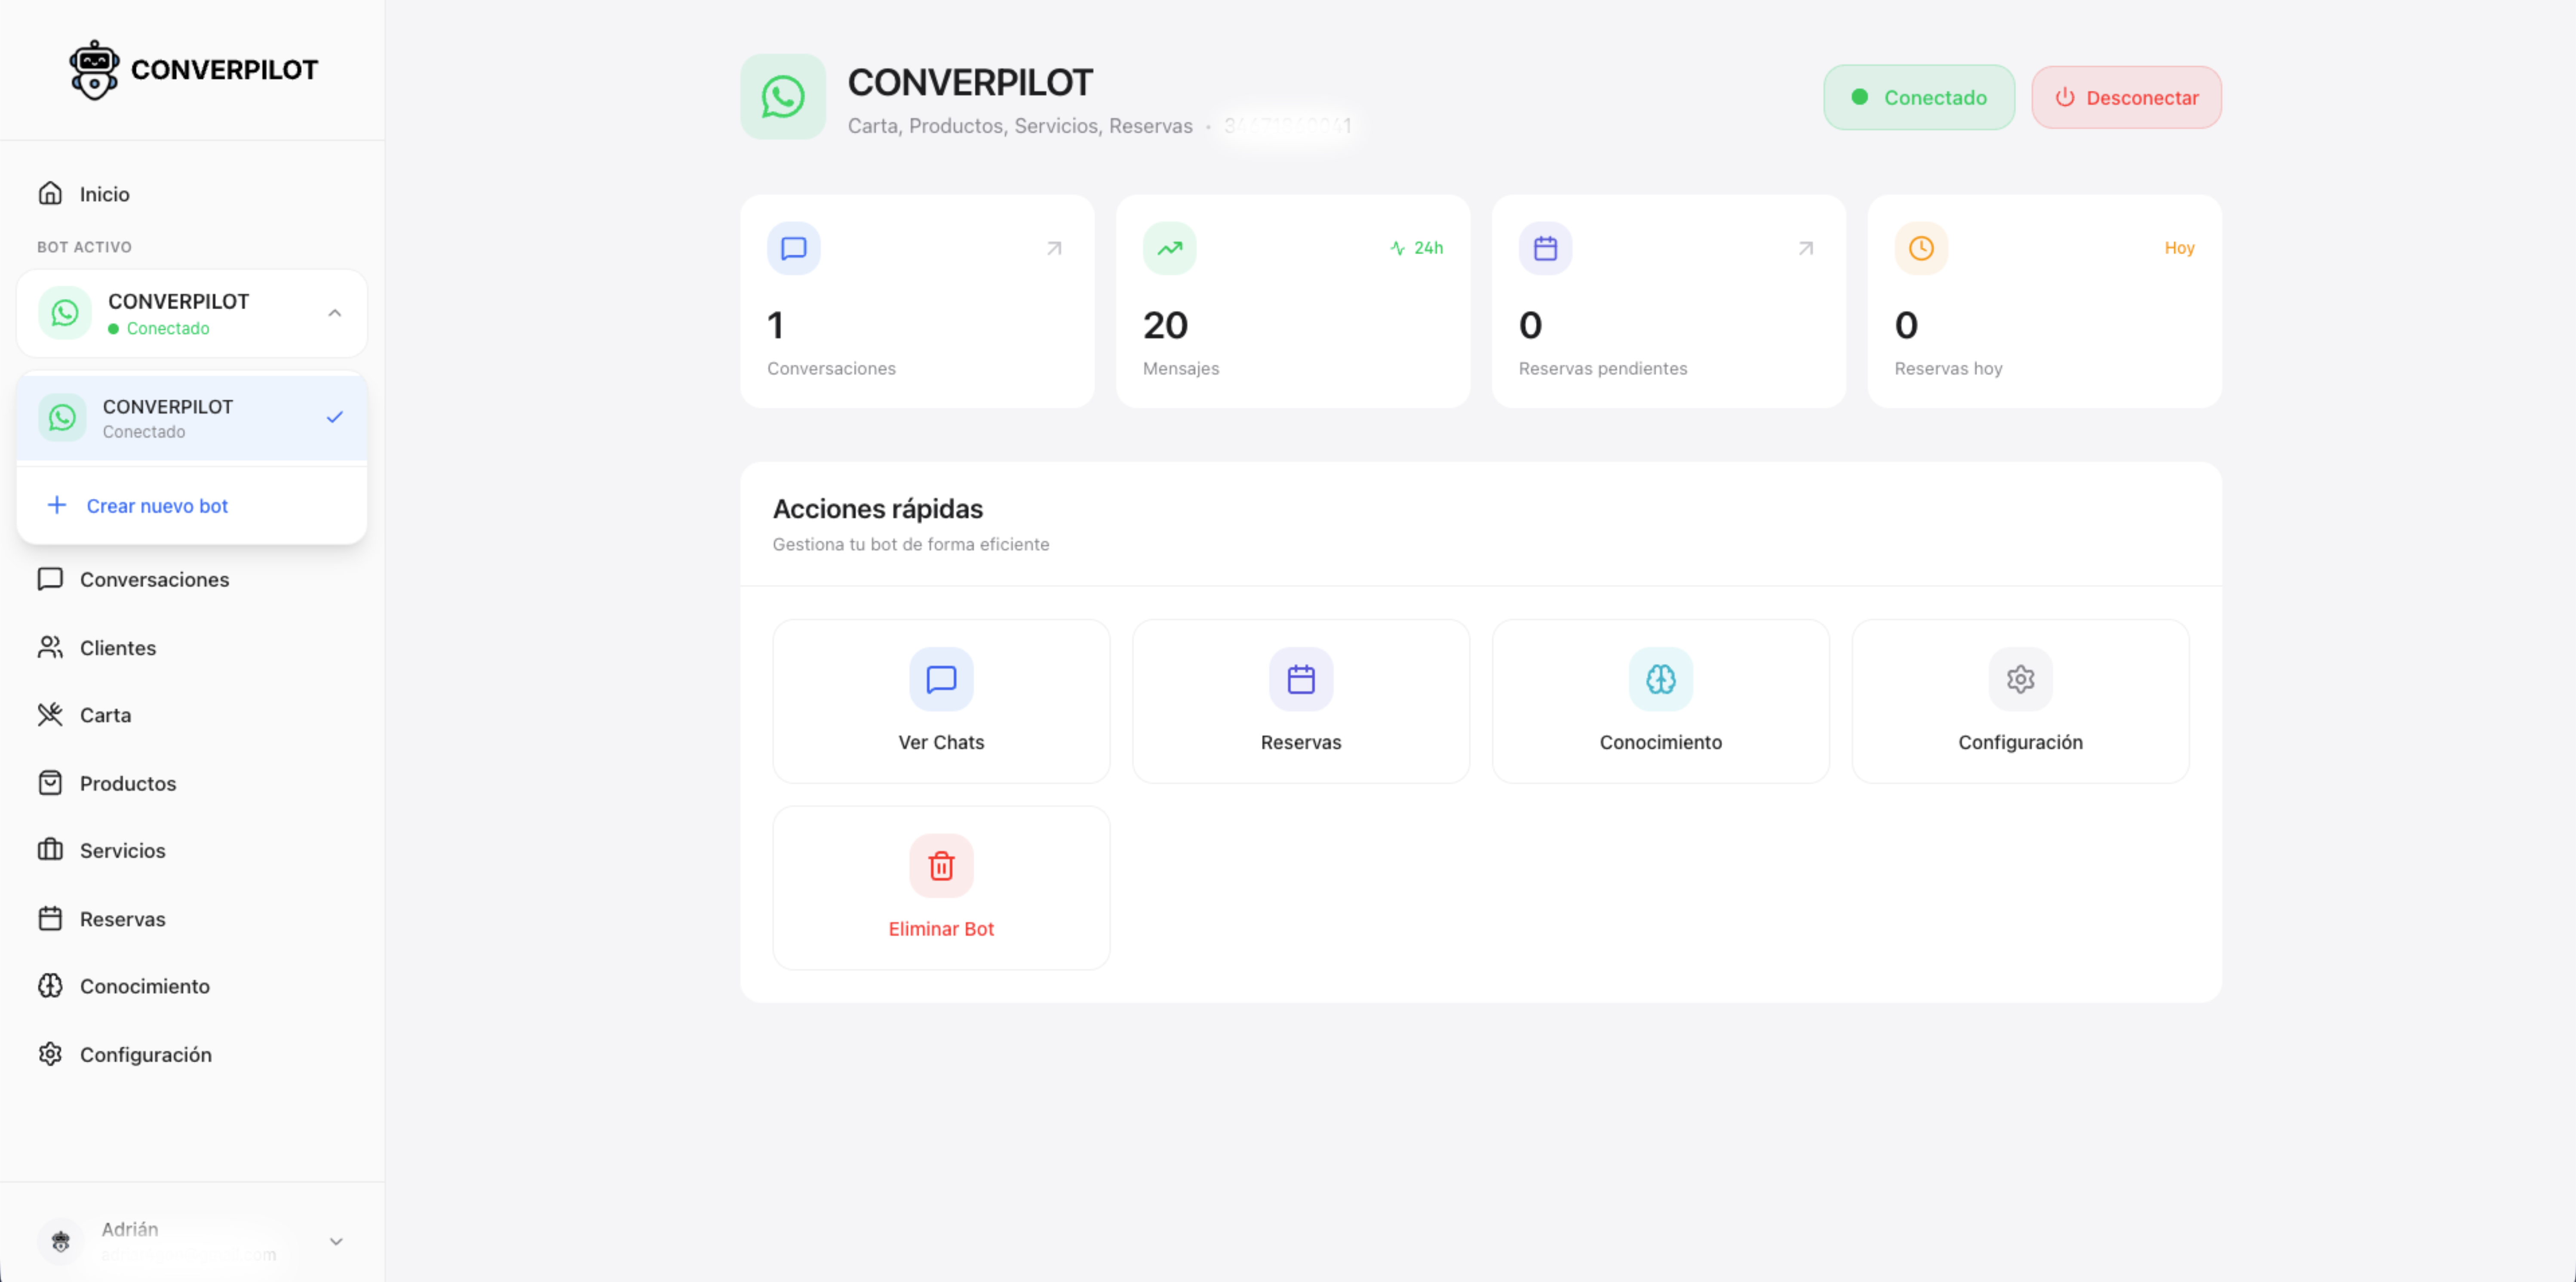Screen dimensions: 2576x1282
Task: Open the Ver Chats quick action
Action: 940,700
